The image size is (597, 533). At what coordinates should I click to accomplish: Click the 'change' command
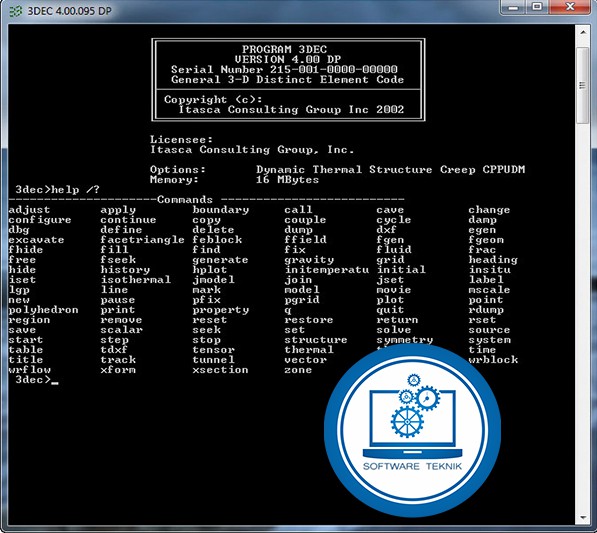coord(489,210)
